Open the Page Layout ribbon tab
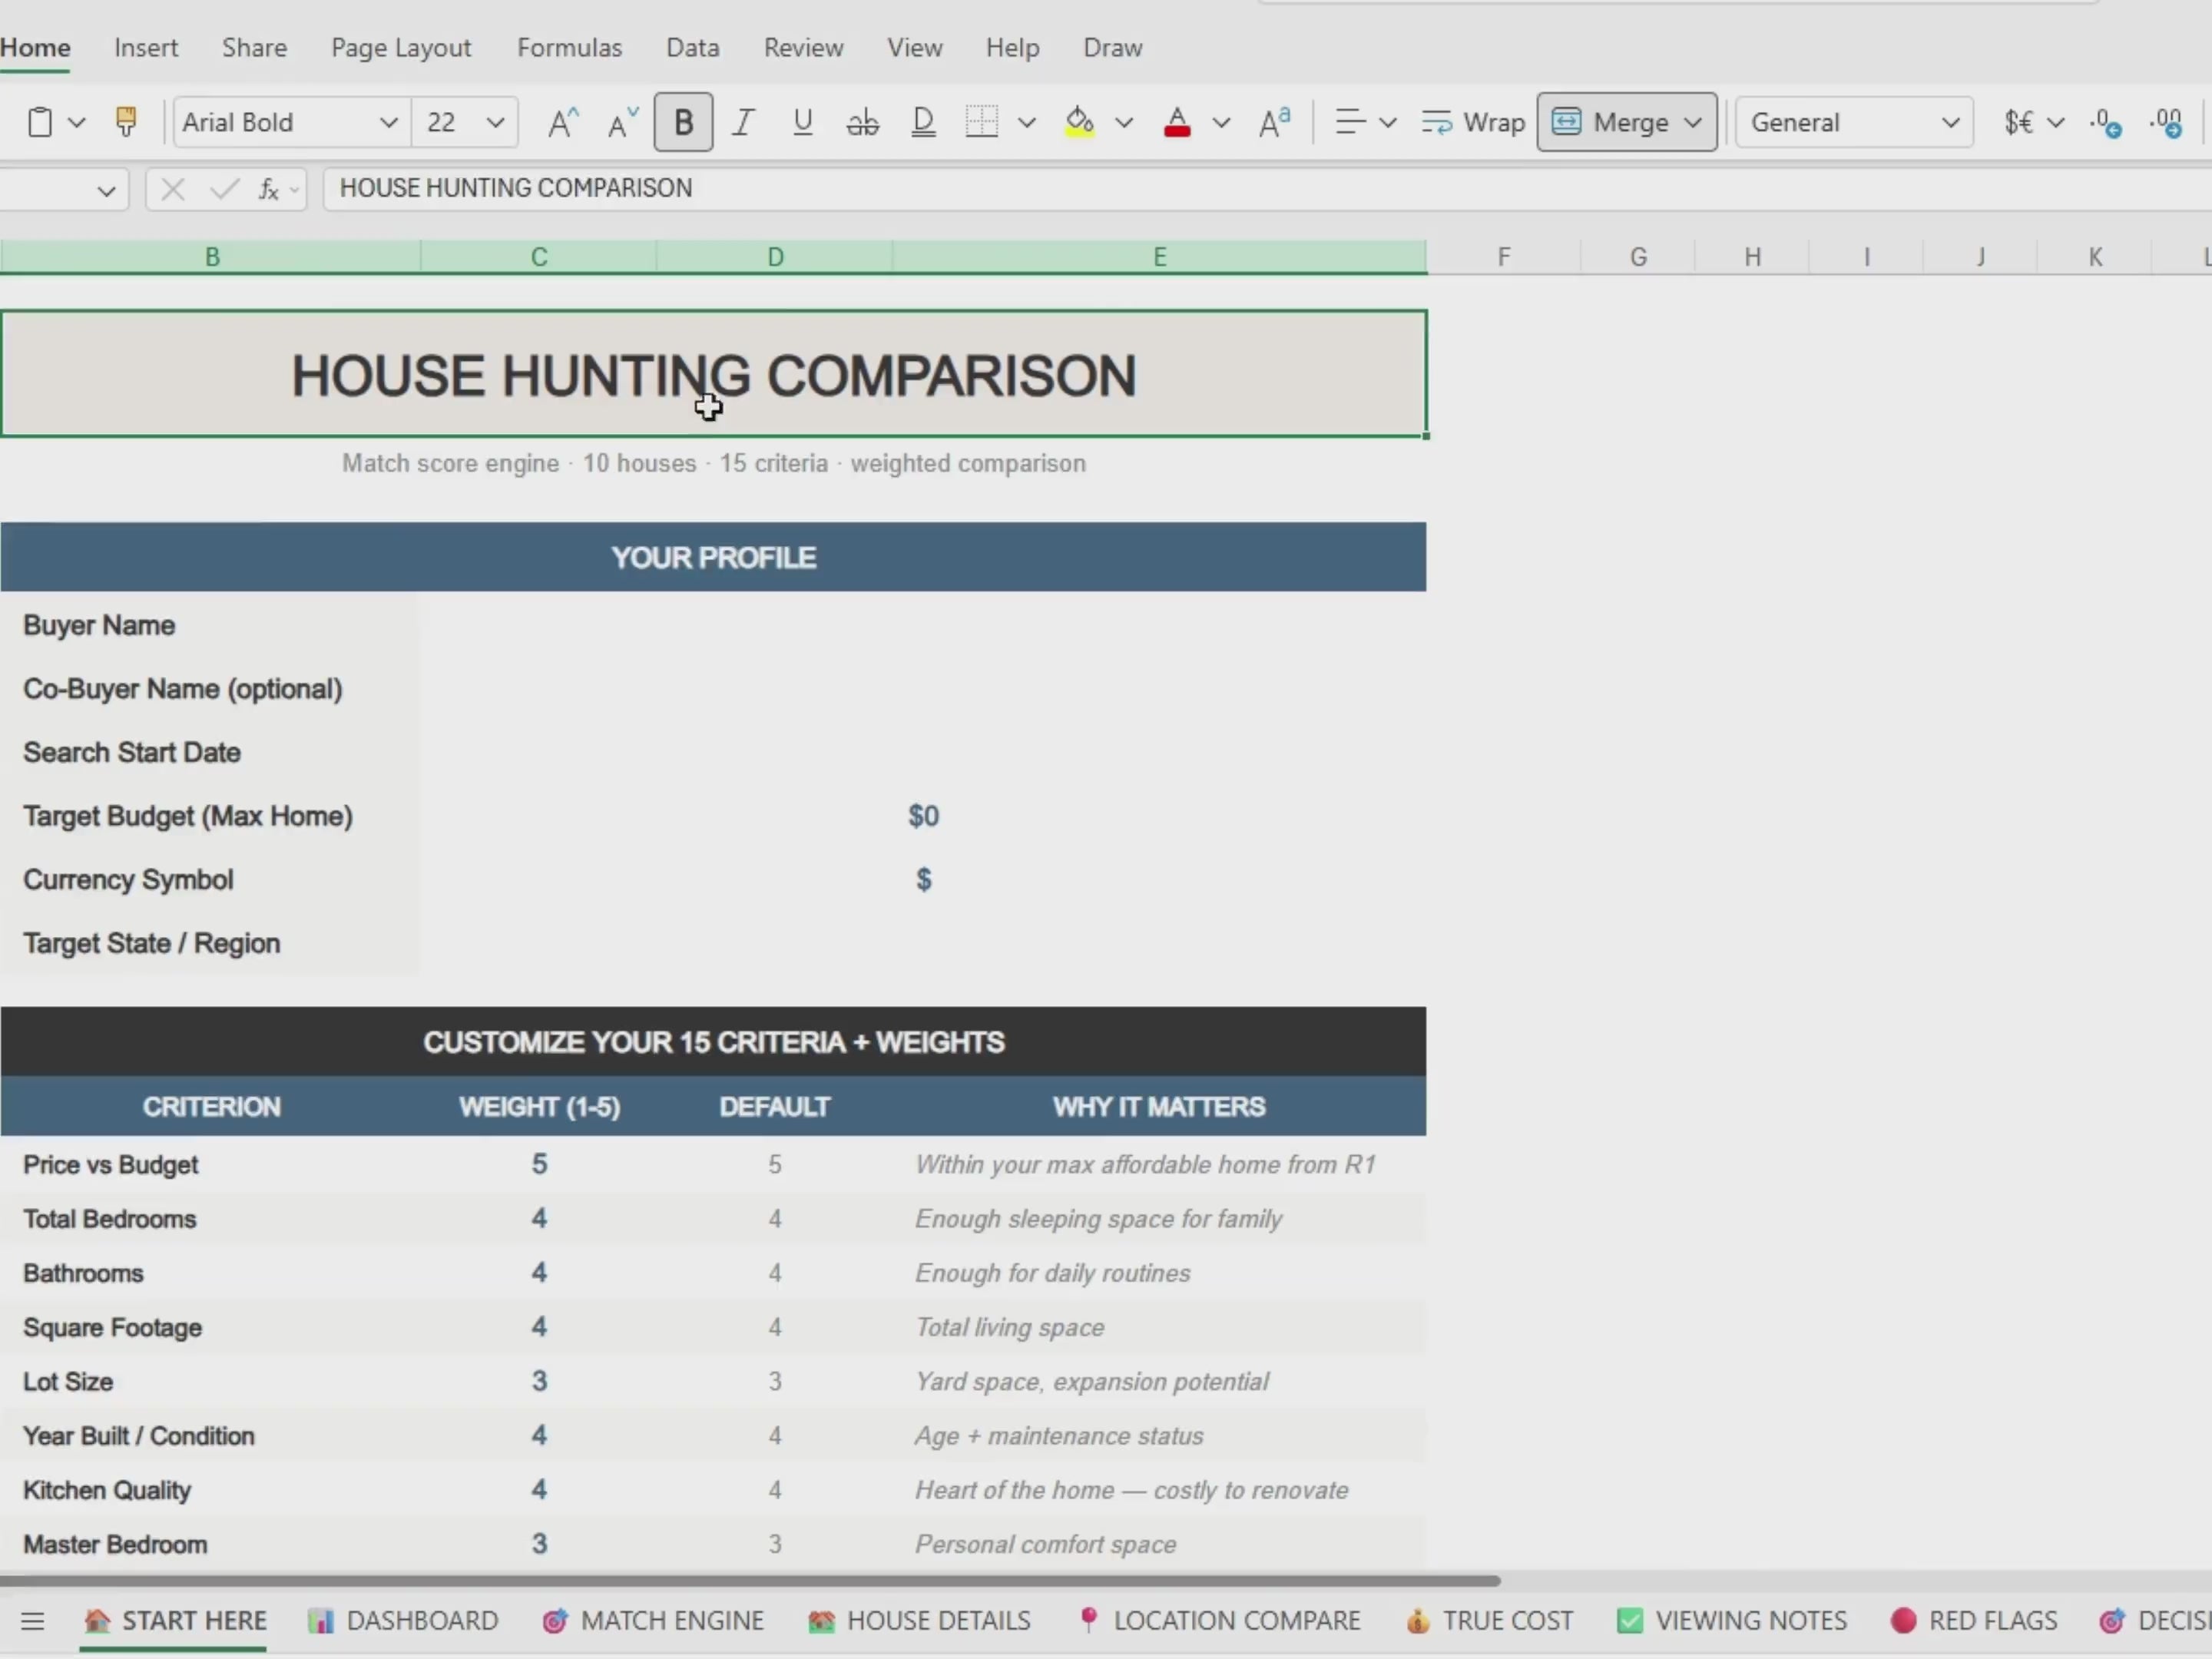This screenshot has width=2212, height=1659. (401, 47)
